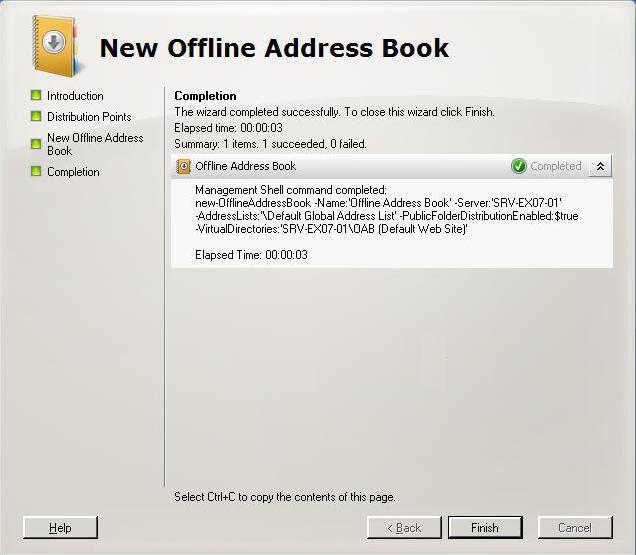636x555 pixels.
Task: Click the green Completed checkmark icon
Action: pos(518,166)
